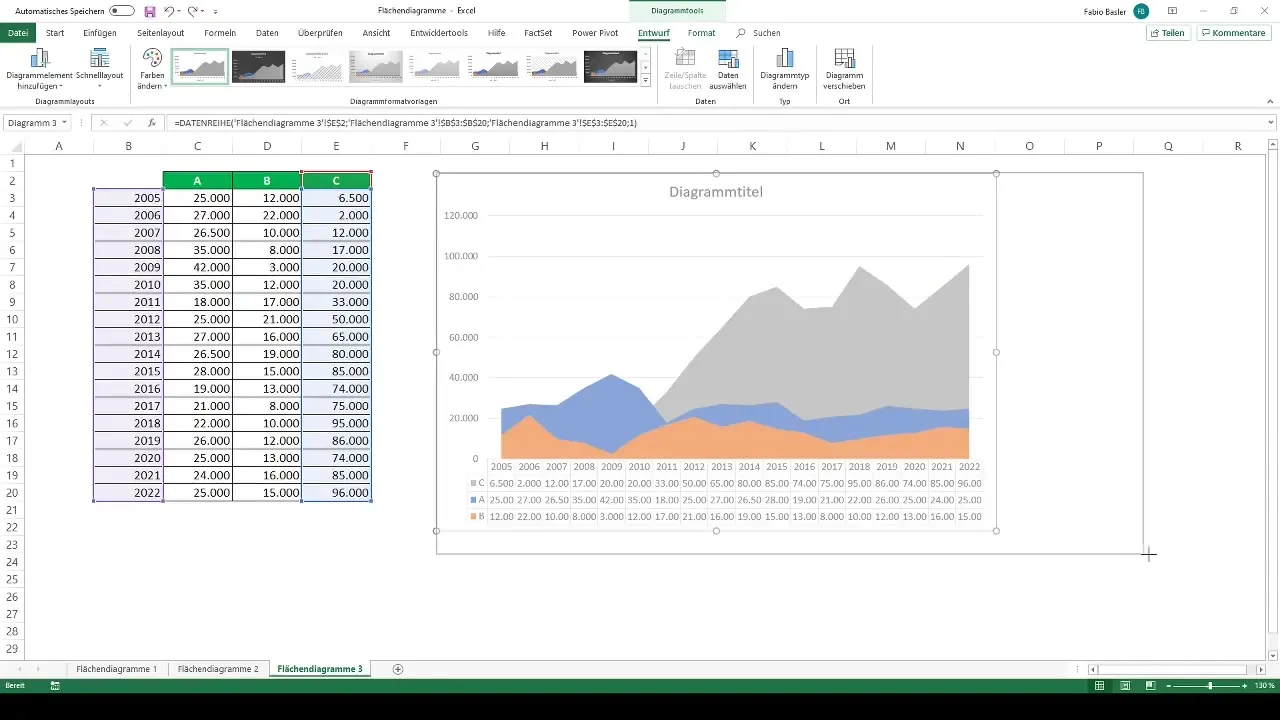Expand the chart styles gallery more arrow
The height and width of the screenshot is (720, 1280).
(646, 80)
